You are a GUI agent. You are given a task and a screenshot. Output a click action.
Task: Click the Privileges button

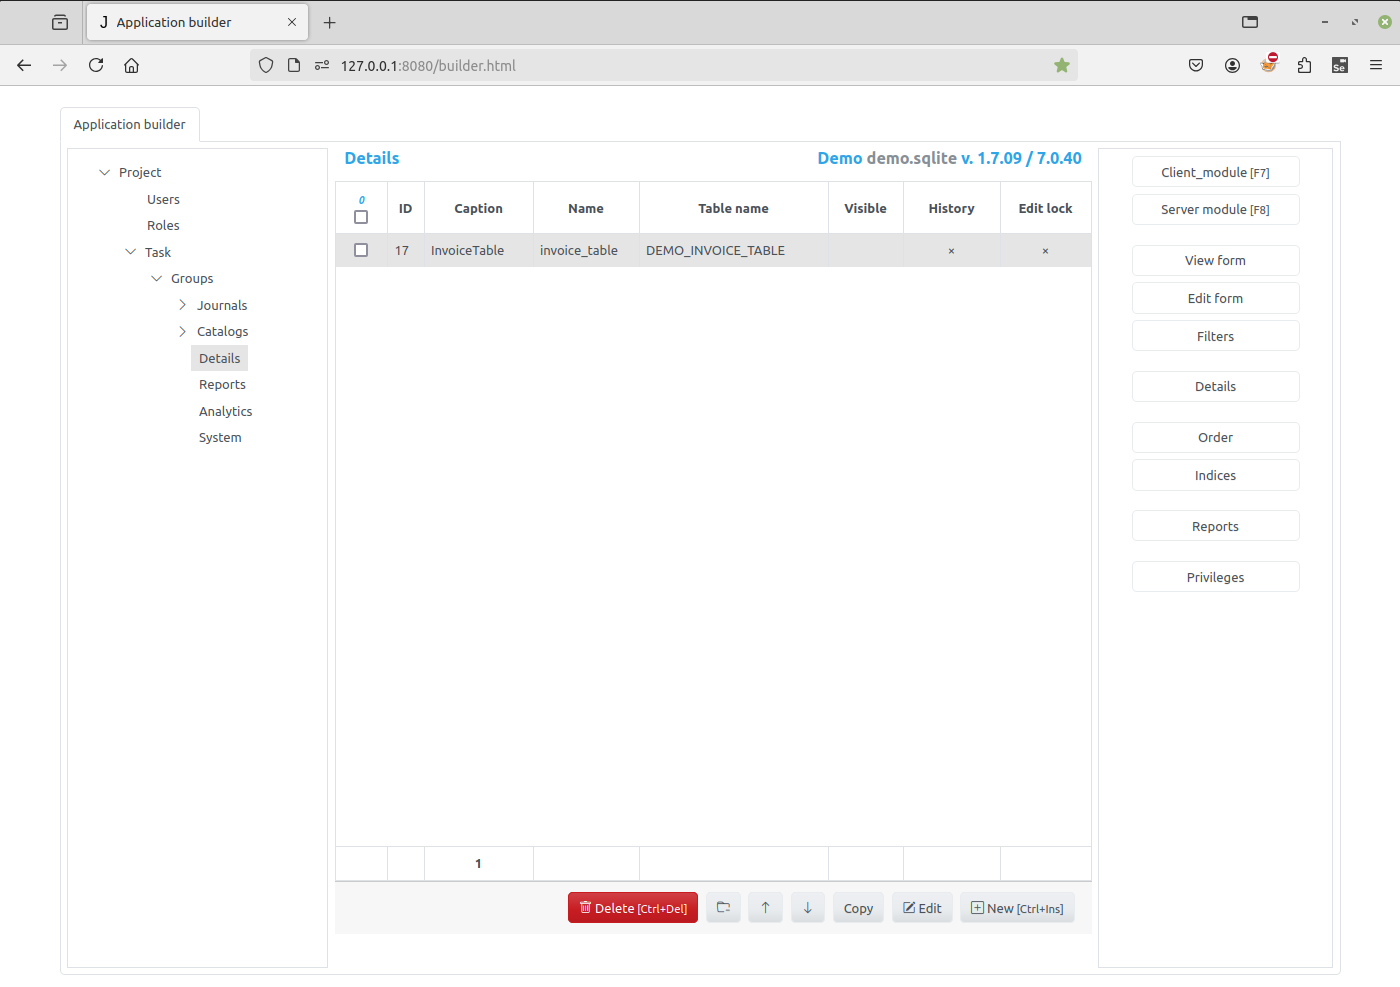point(1215,577)
